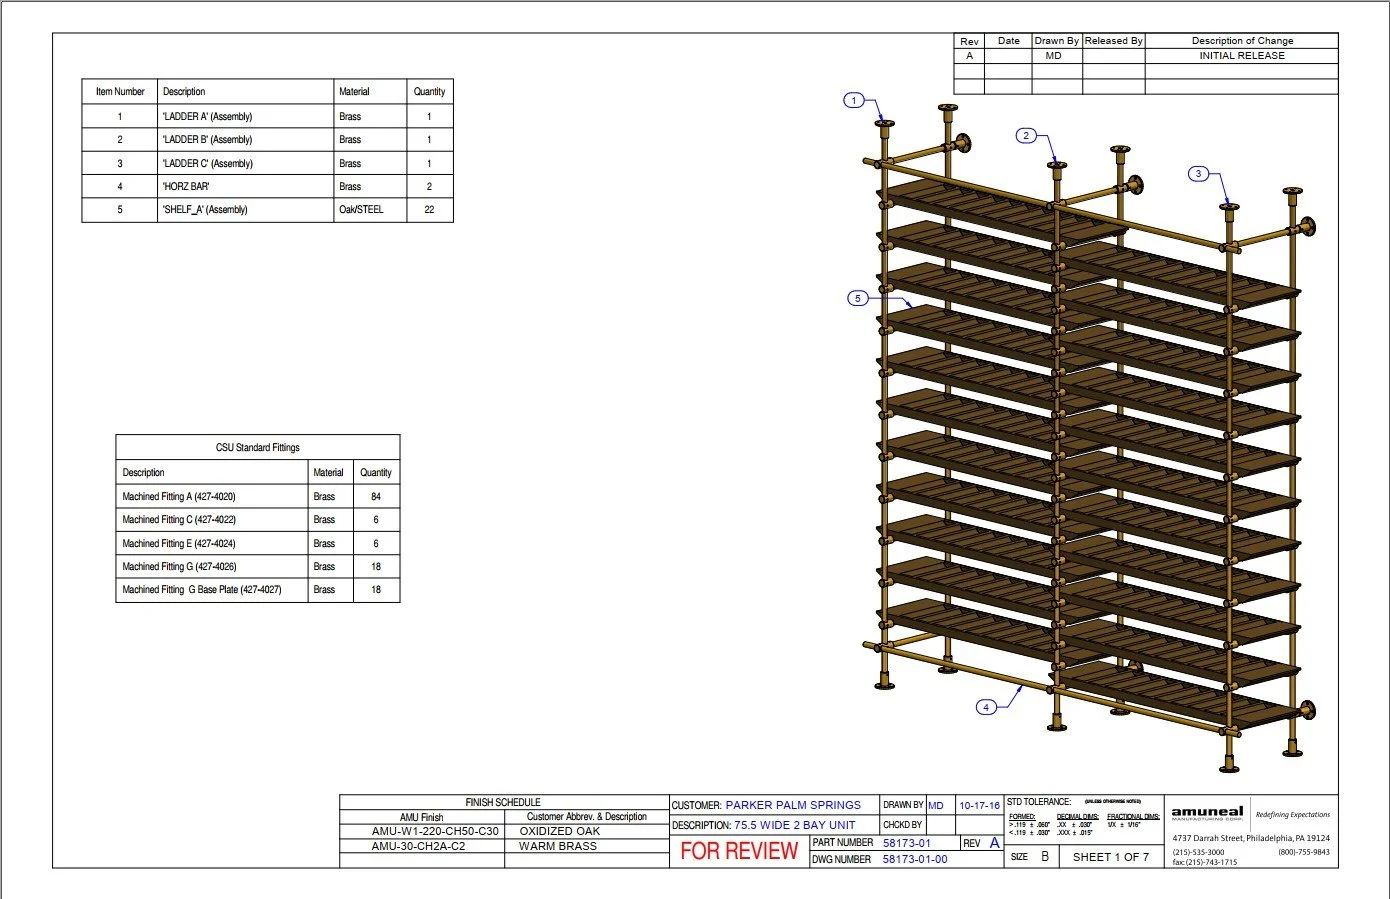Viewport: 1390px width, 899px height.
Task: Select part number 58173-01
Action: point(907,843)
